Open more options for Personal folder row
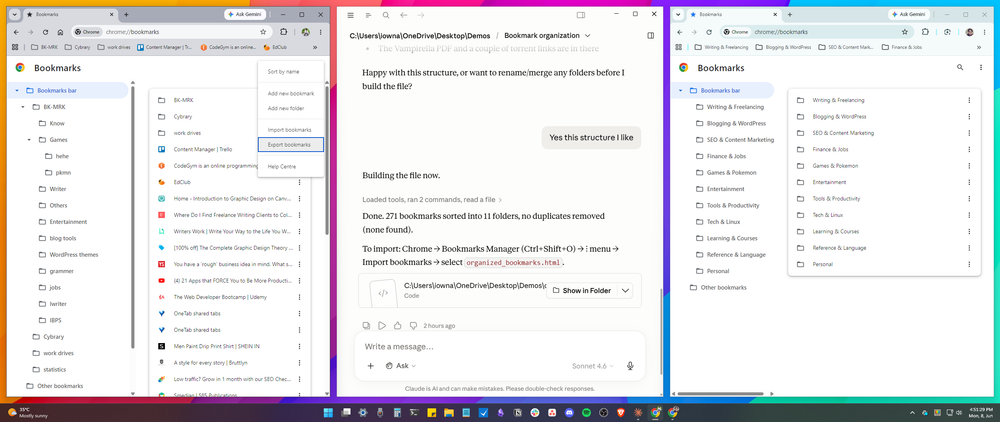This screenshot has width=1000, height=422. pyautogui.click(x=969, y=264)
